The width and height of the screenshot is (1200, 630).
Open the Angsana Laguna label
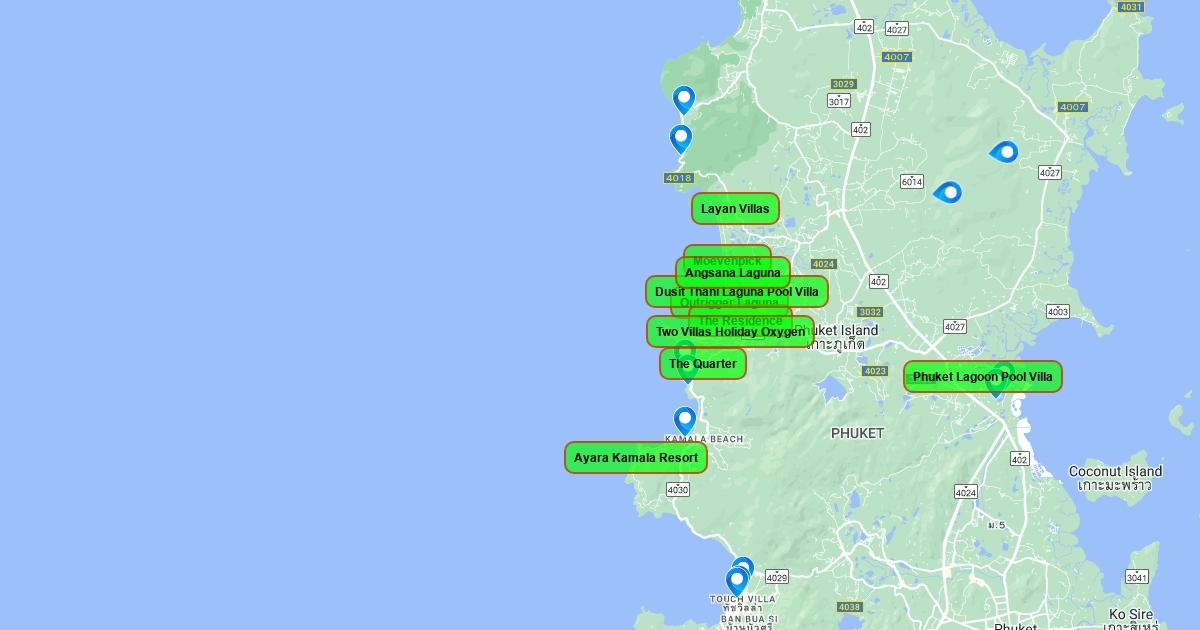tap(733, 273)
